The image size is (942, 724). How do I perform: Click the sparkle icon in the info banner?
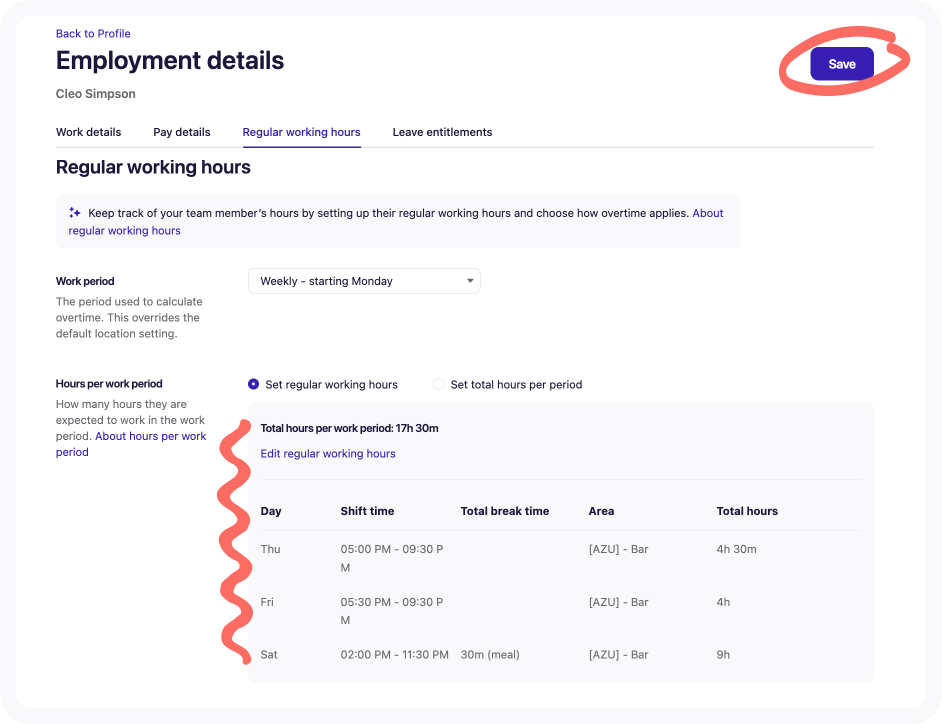click(x=74, y=212)
